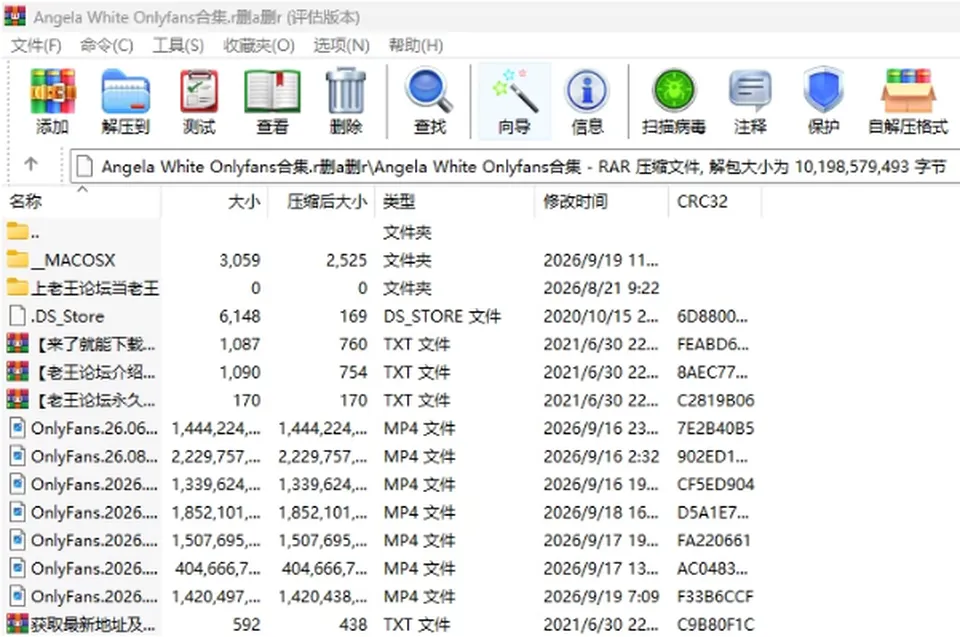960x637 pixels.
Task: Click the CRC32 value C2819B06
Action: point(715,400)
